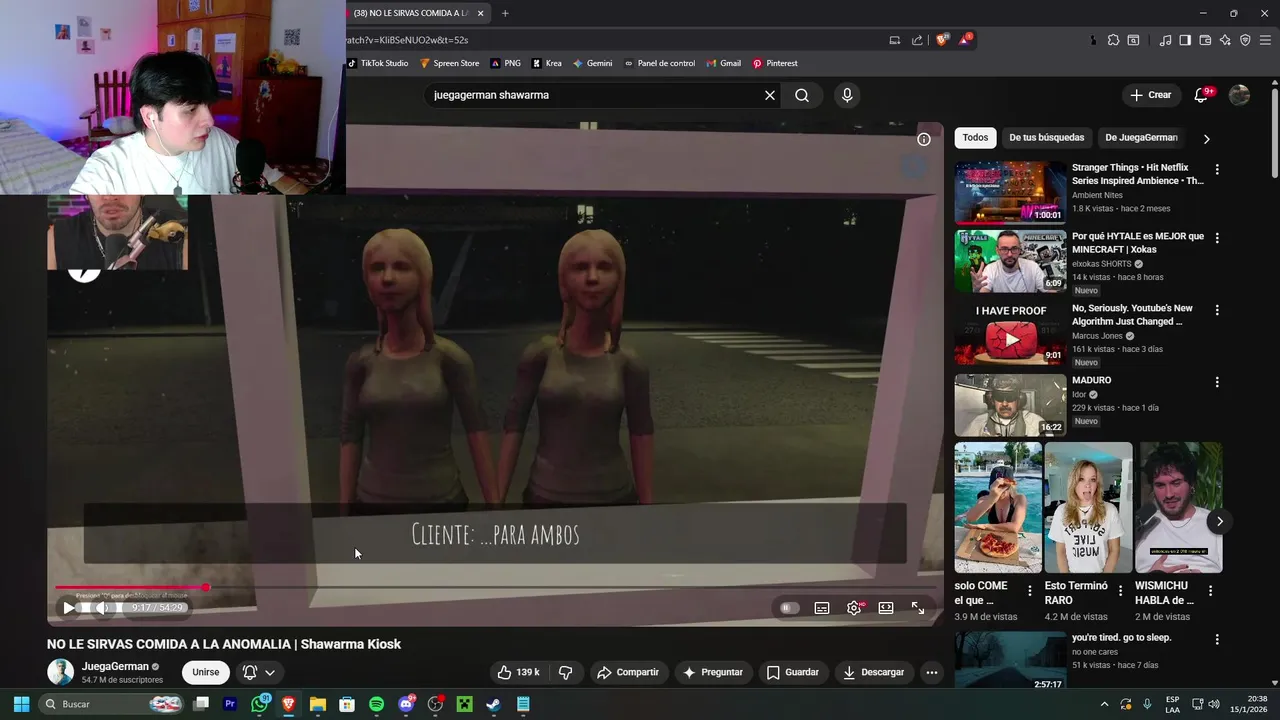Image resolution: width=1280 pixels, height=720 pixels.
Task: Select the De tus búsquedas chip
Action: 1046,138
